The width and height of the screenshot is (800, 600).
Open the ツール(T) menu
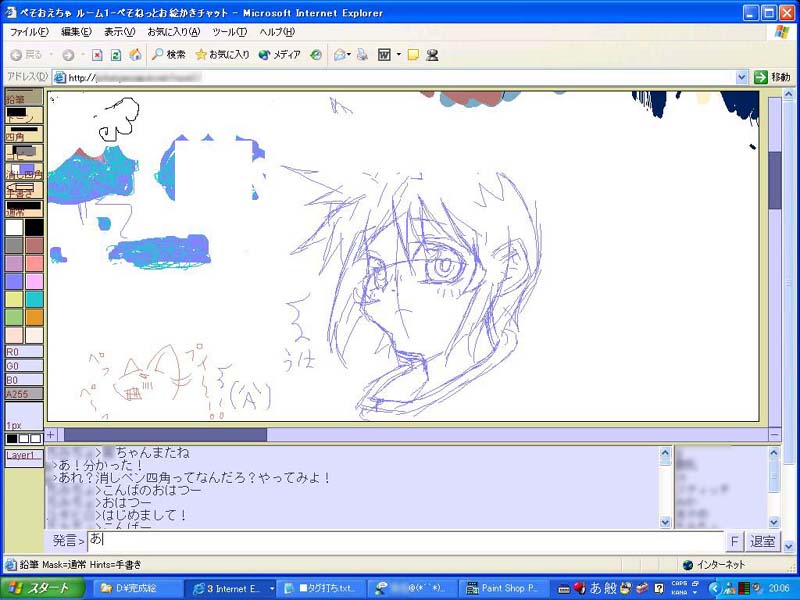point(229,32)
